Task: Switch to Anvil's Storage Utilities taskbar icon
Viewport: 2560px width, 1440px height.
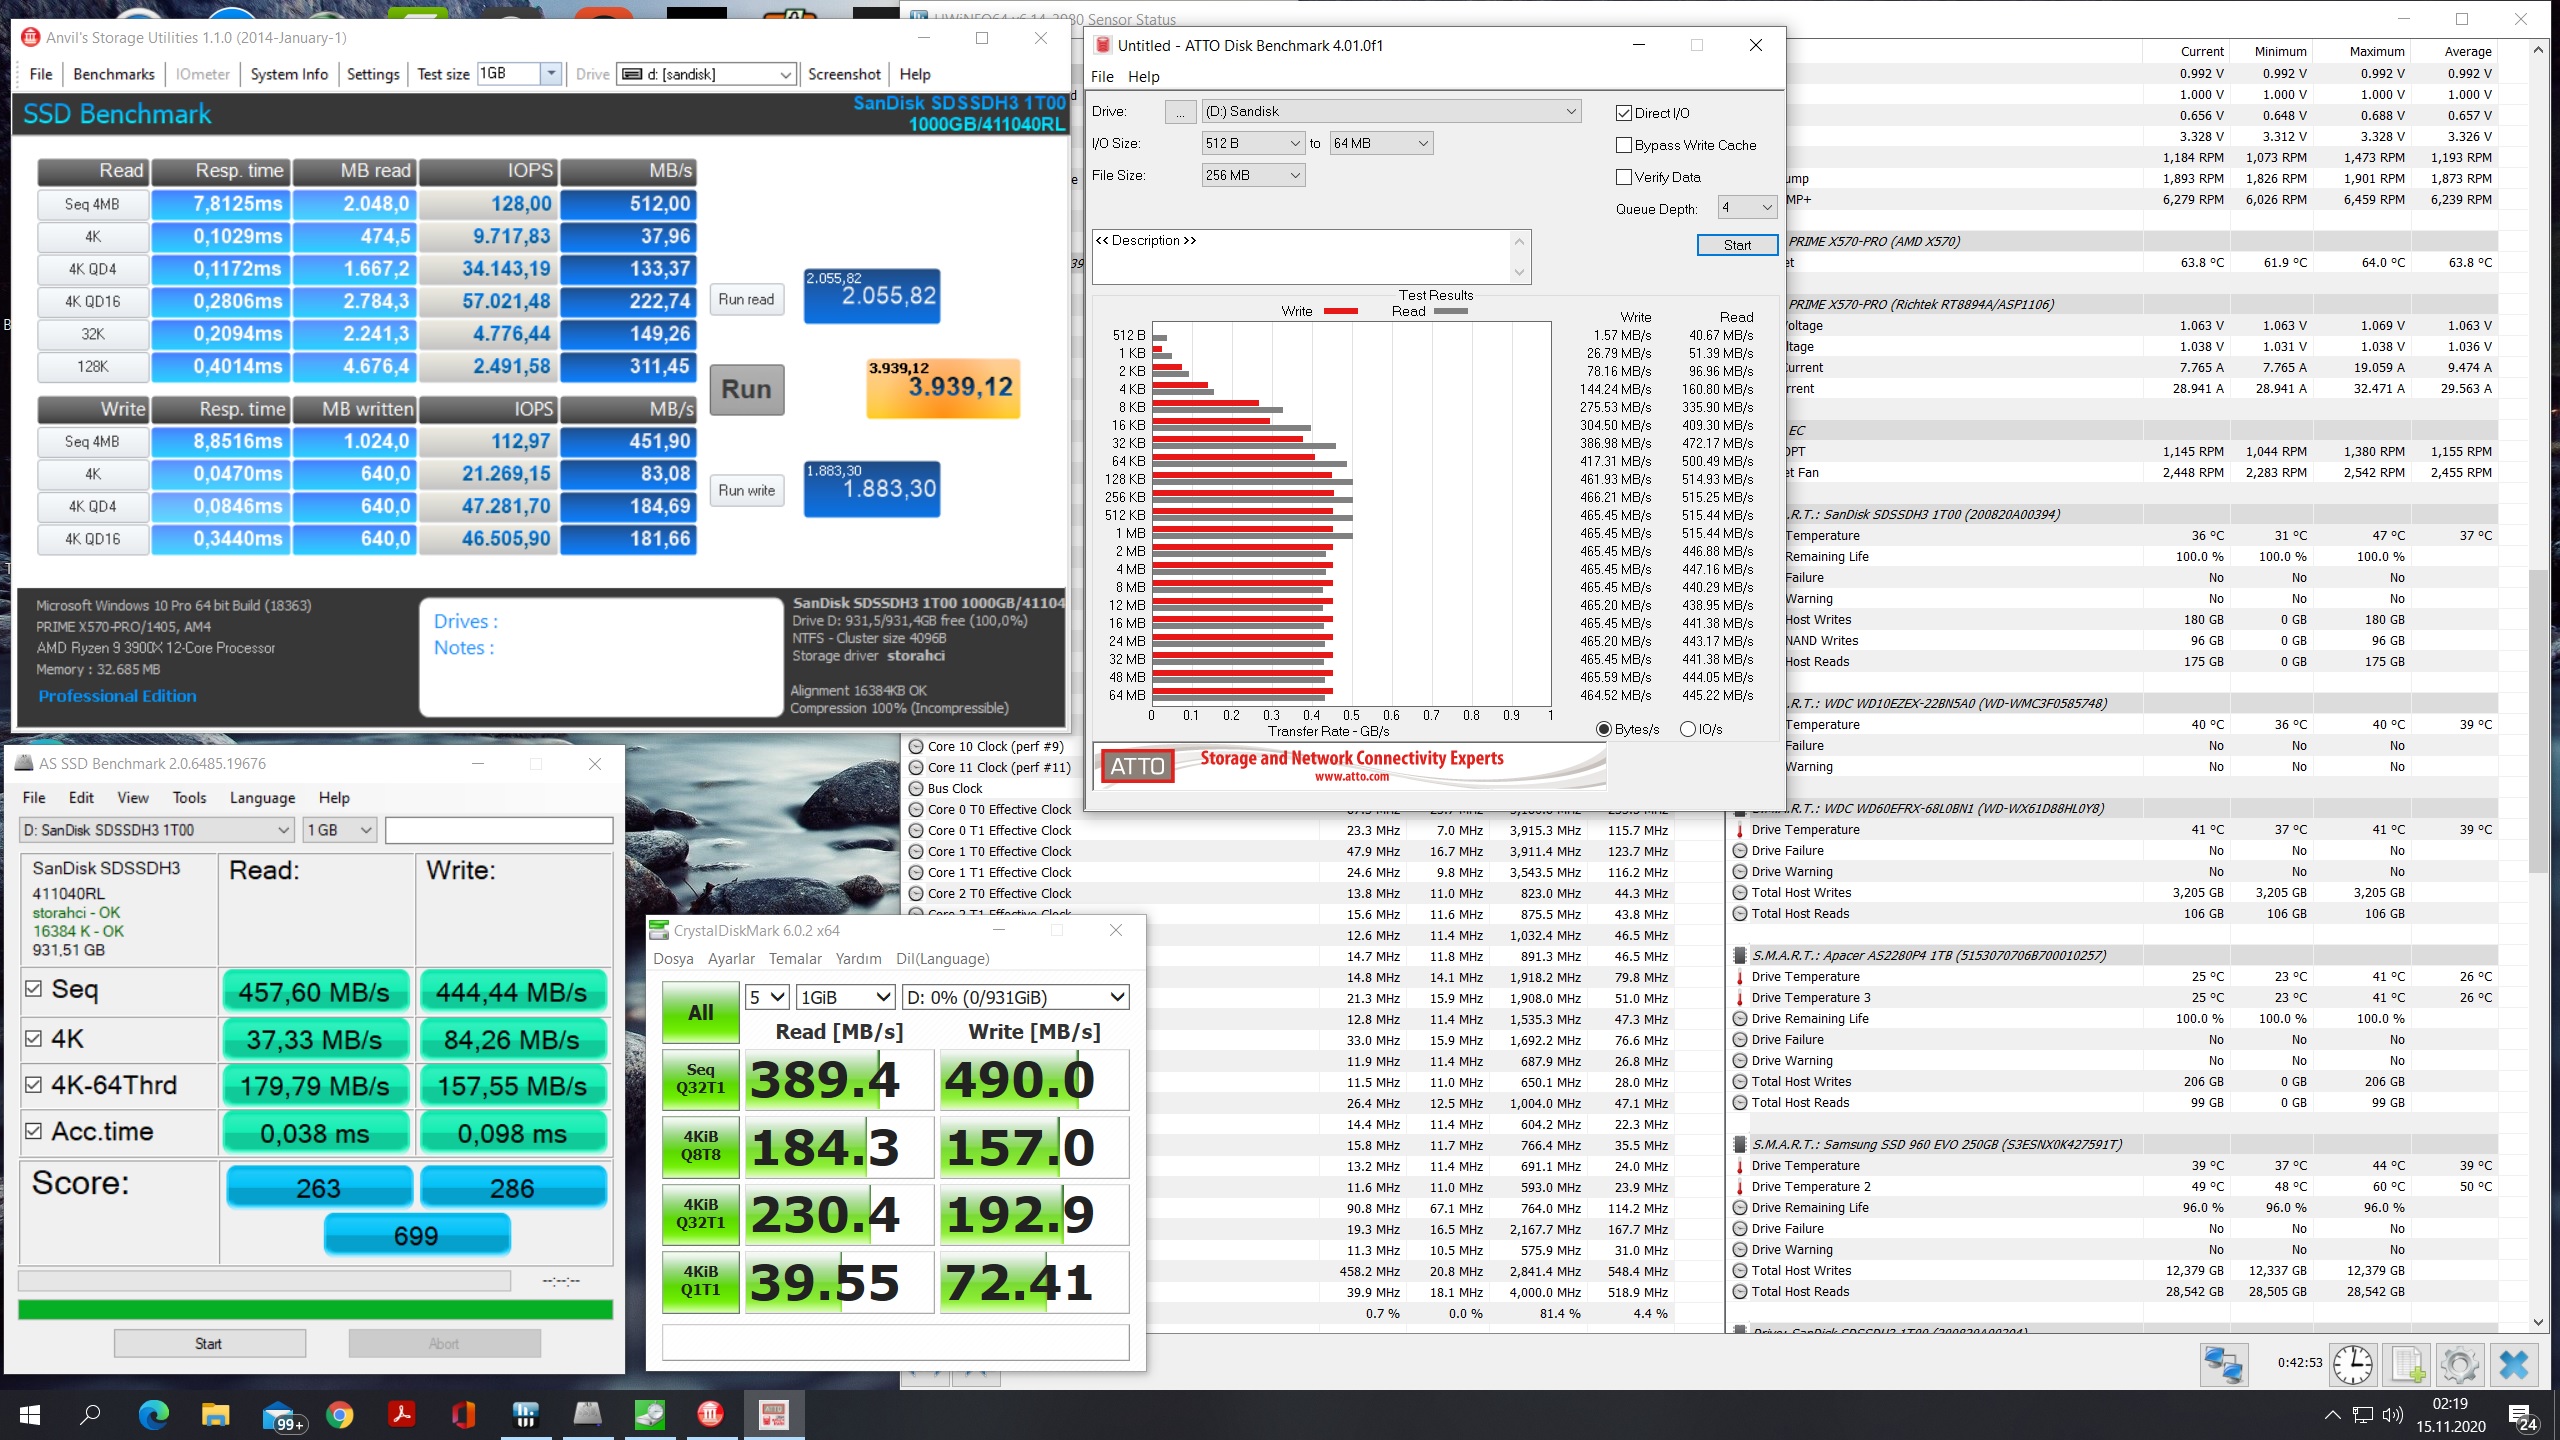Action: coord(711,1415)
